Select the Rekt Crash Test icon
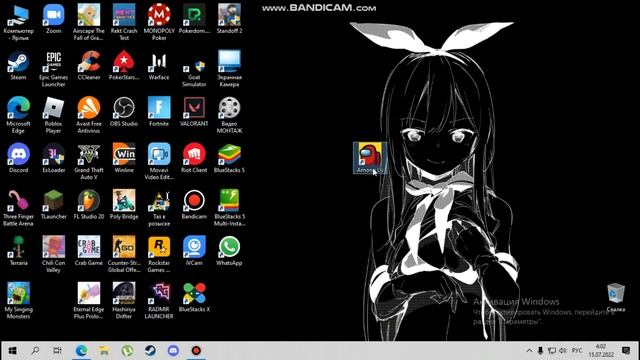This screenshot has width=640, height=360. coord(124,22)
